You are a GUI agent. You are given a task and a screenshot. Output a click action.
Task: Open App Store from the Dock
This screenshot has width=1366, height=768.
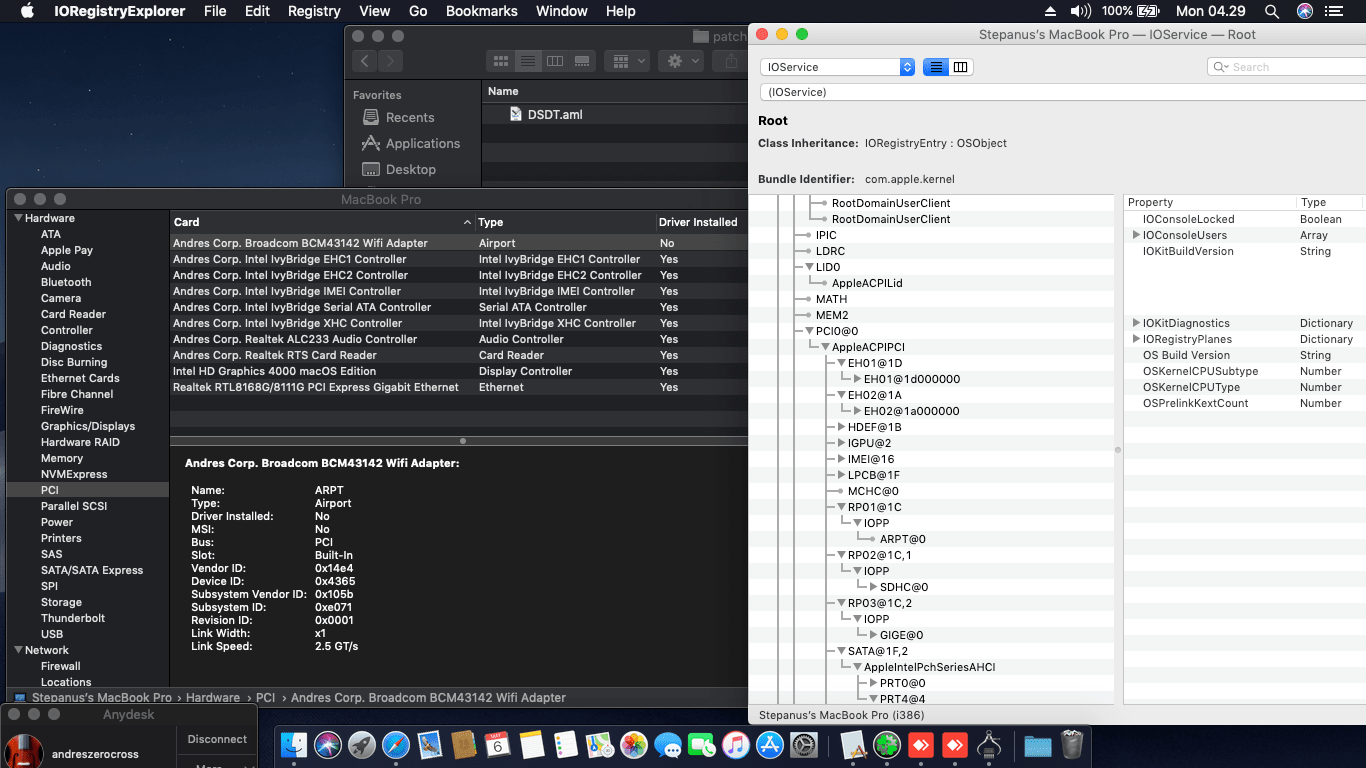click(x=769, y=745)
